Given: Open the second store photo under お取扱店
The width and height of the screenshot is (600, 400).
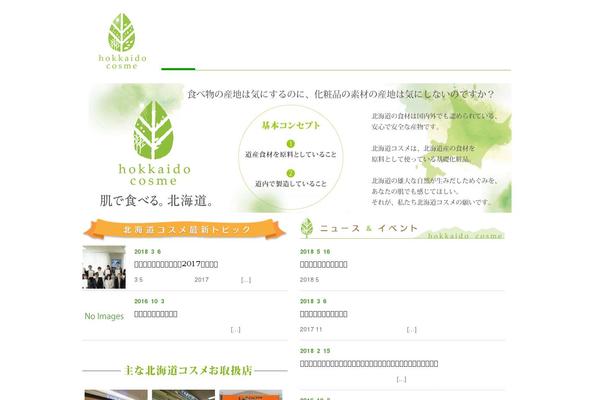Looking at the screenshot, I should [183, 395].
